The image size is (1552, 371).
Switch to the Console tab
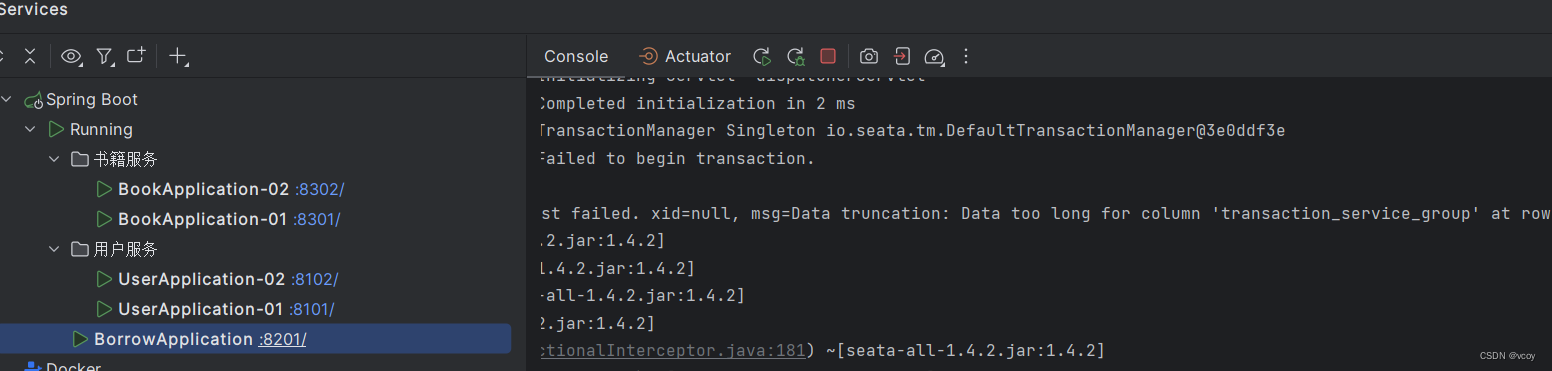pyautogui.click(x=576, y=56)
